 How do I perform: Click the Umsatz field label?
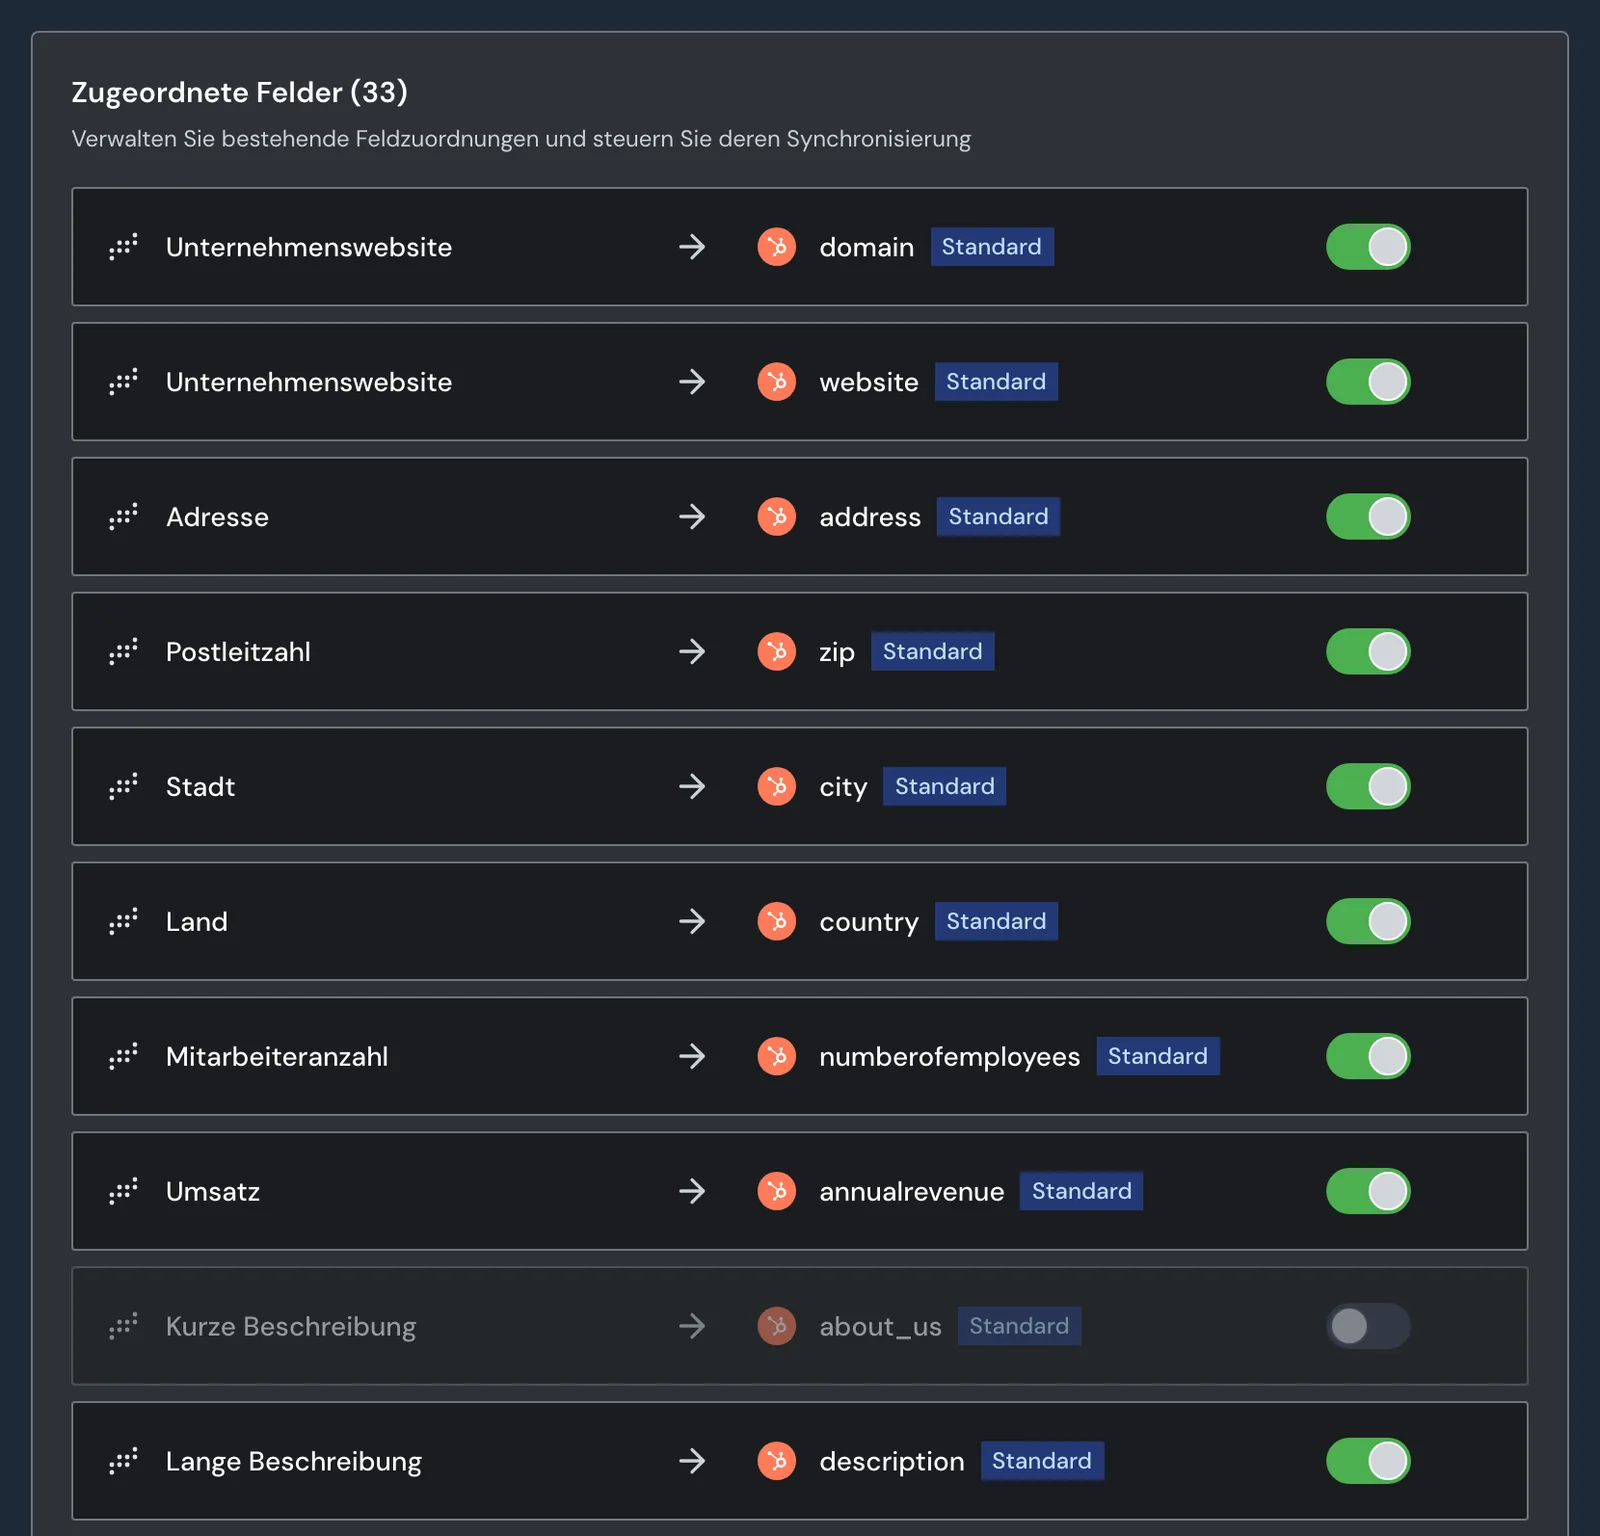[213, 1192]
